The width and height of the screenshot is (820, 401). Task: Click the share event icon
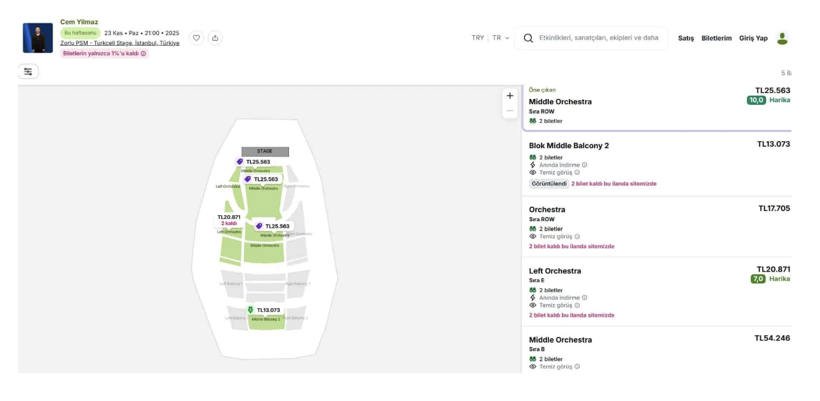pos(215,38)
